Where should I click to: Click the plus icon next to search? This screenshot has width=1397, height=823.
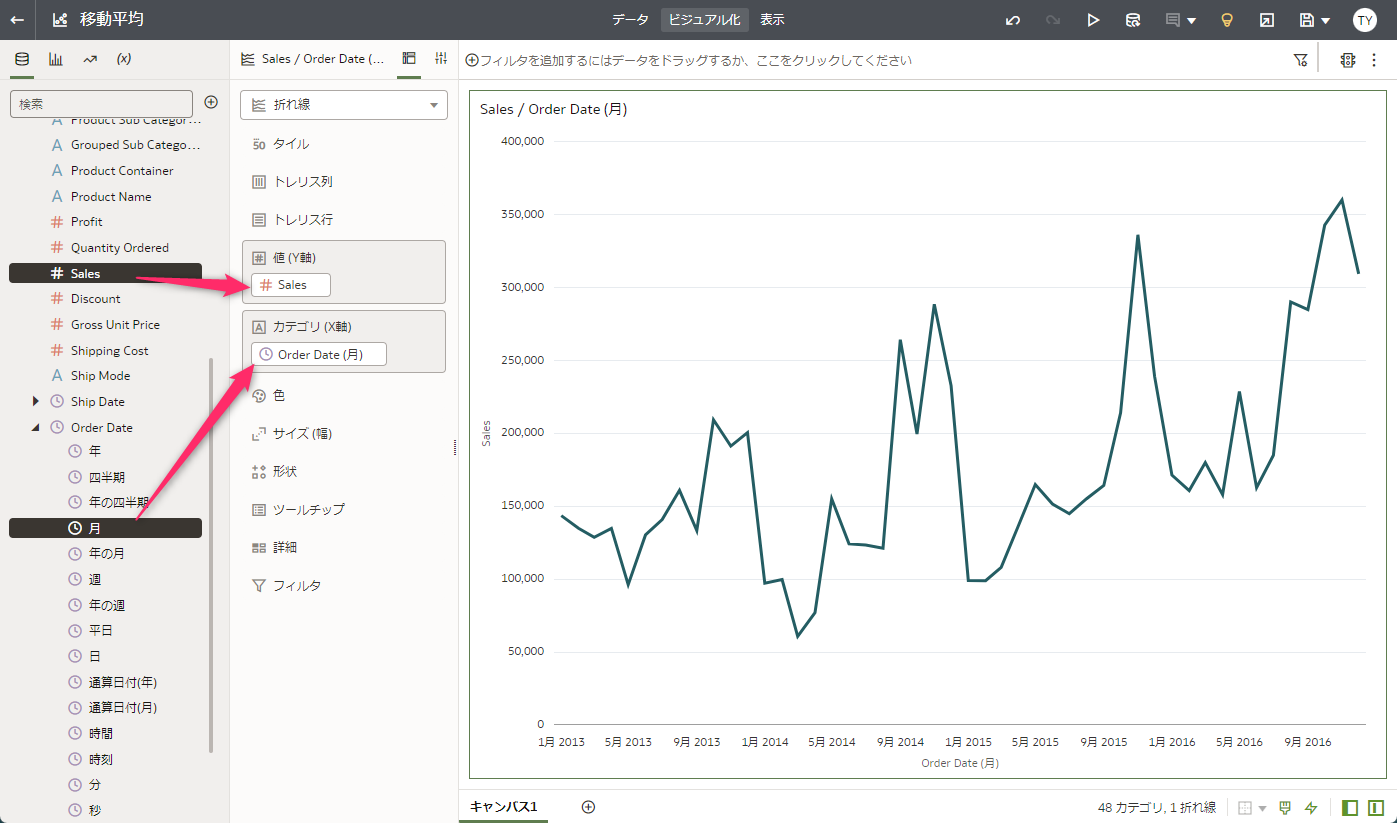[211, 102]
